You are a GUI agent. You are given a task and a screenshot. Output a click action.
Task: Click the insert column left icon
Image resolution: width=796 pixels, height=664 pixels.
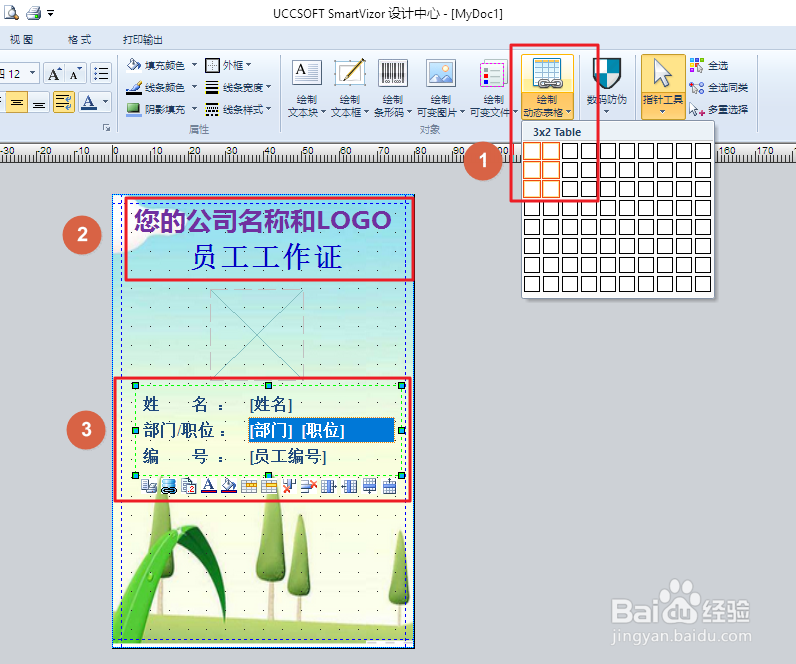coord(349,486)
